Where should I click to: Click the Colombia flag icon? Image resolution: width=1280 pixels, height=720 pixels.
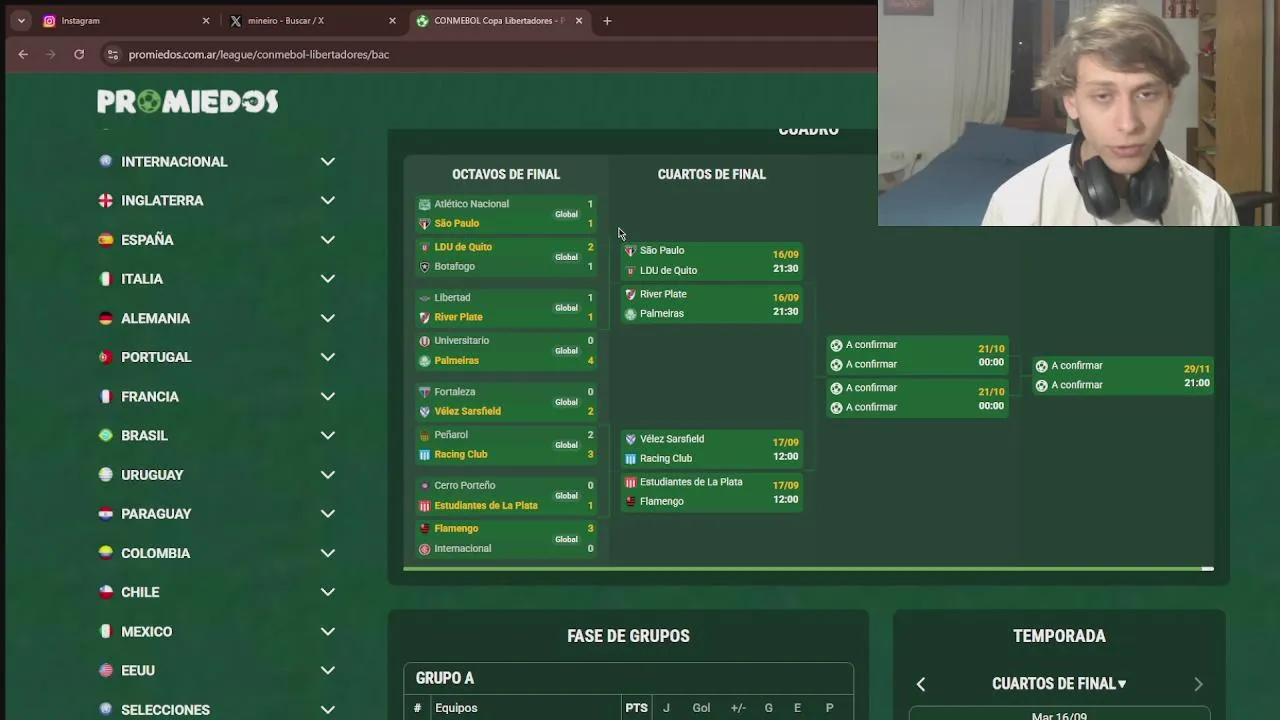pyautogui.click(x=105, y=553)
